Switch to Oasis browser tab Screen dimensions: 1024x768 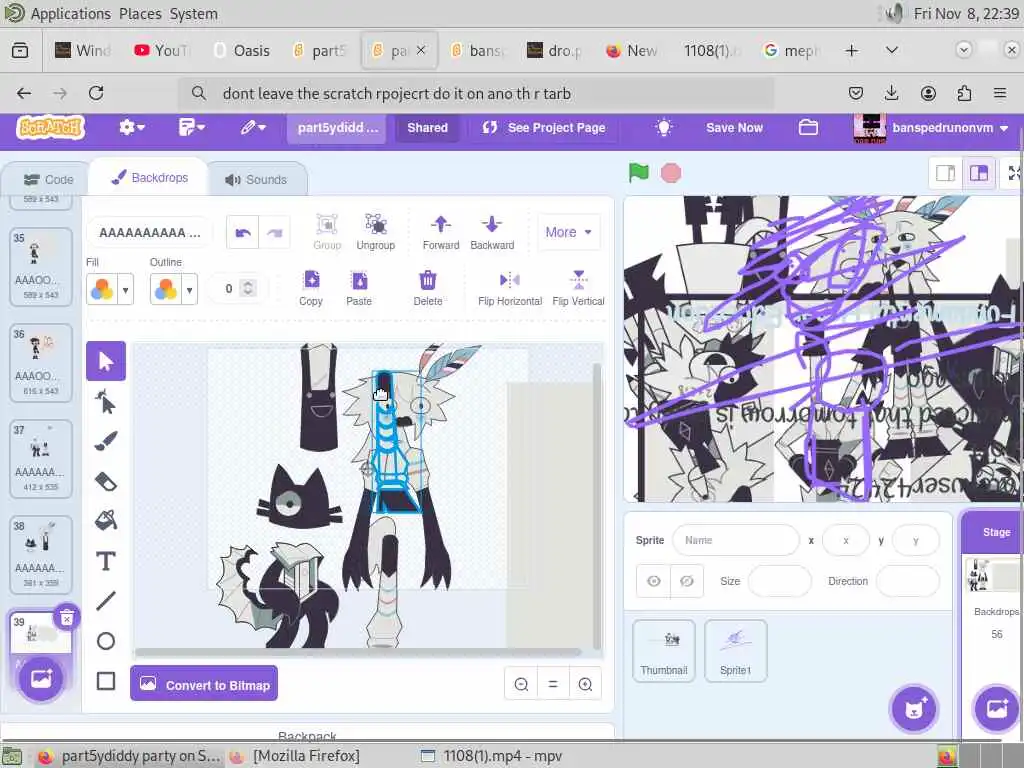(x=242, y=50)
